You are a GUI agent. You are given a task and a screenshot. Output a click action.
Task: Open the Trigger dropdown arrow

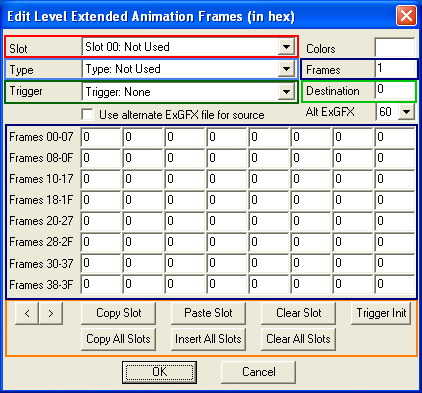(x=286, y=91)
